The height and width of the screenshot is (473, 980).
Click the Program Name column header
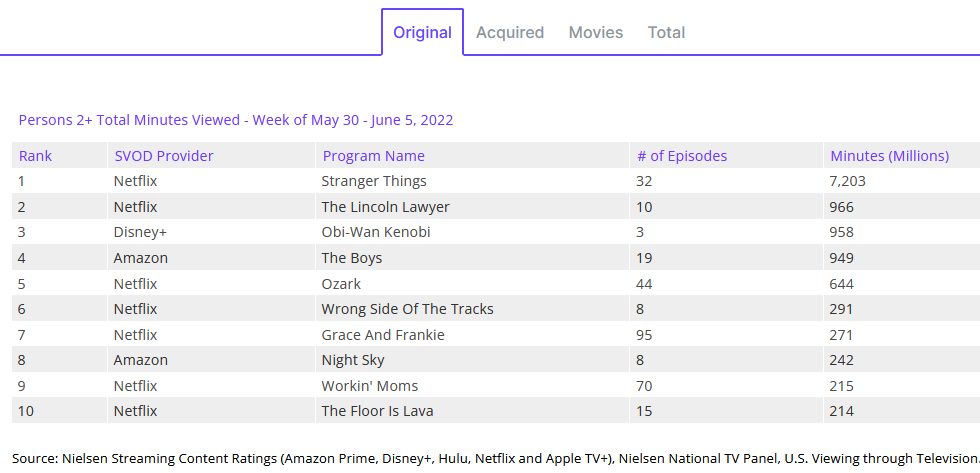point(373,156)
